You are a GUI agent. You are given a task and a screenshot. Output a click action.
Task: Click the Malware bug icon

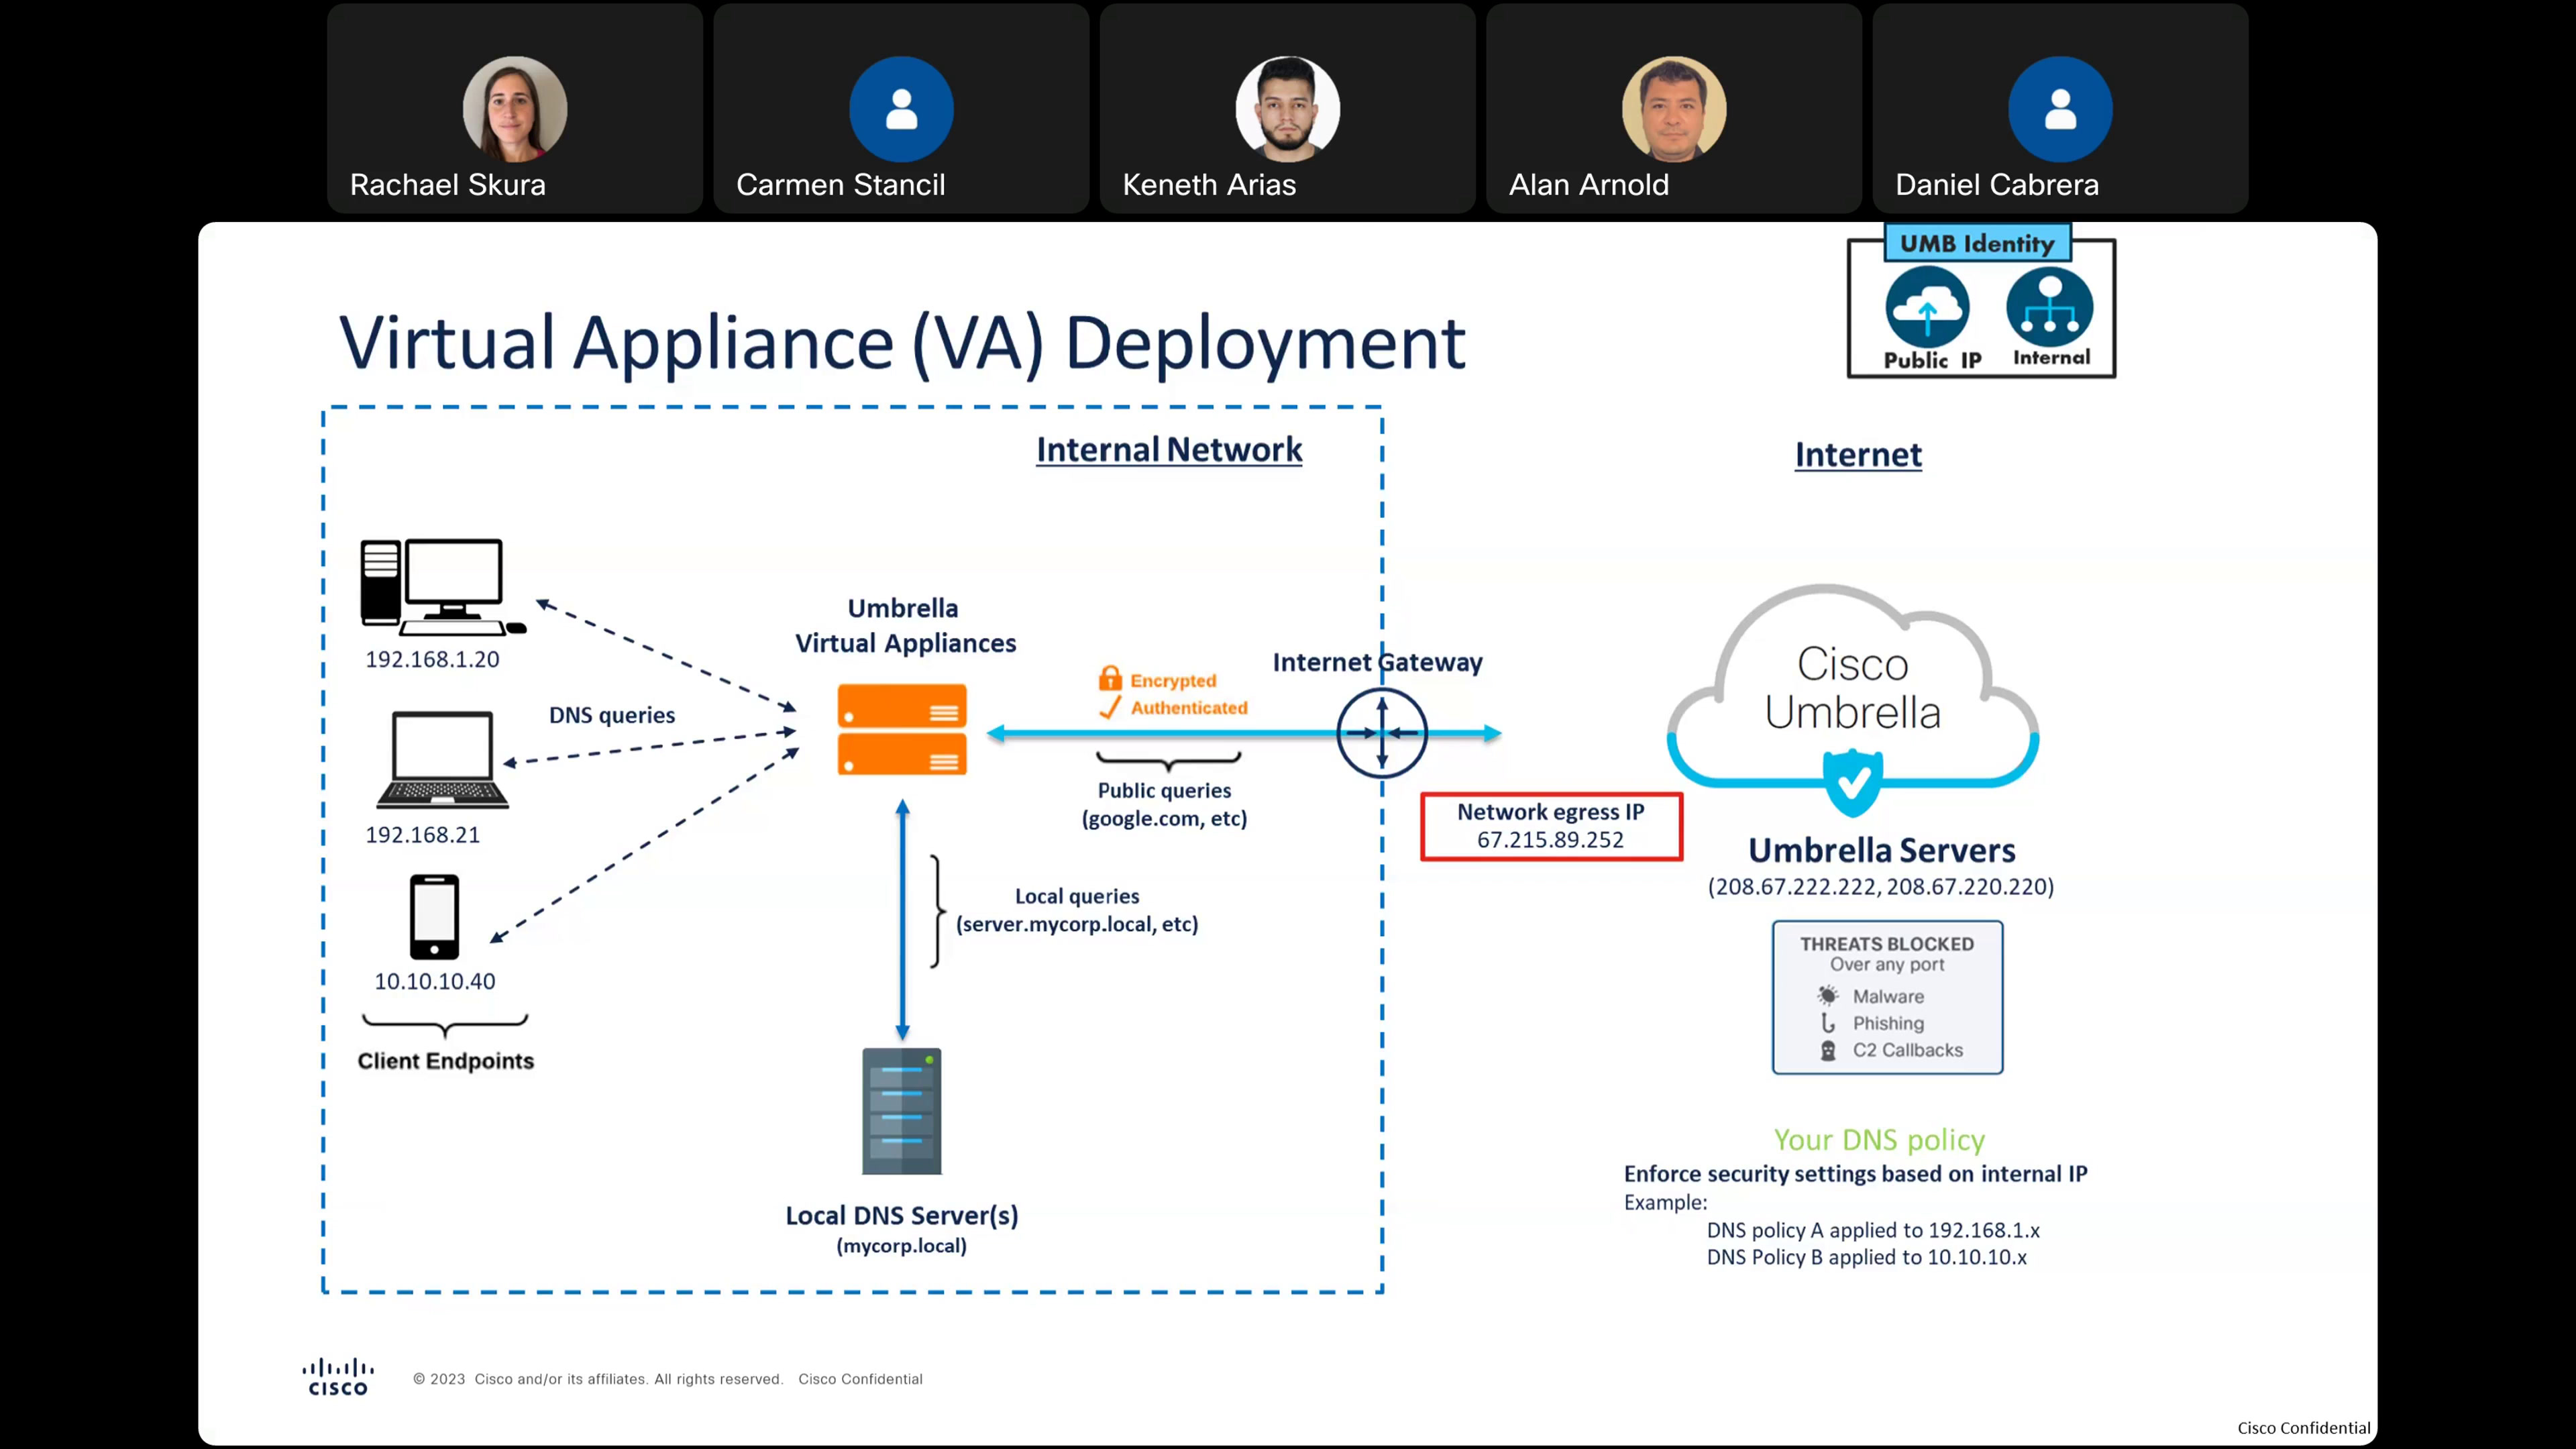(x=1828, y=995)
